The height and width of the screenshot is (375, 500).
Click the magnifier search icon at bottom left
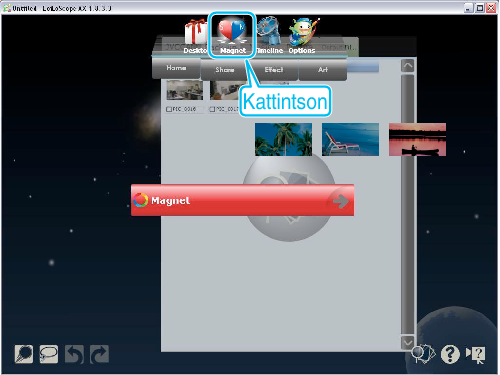[x=24, y=354]
